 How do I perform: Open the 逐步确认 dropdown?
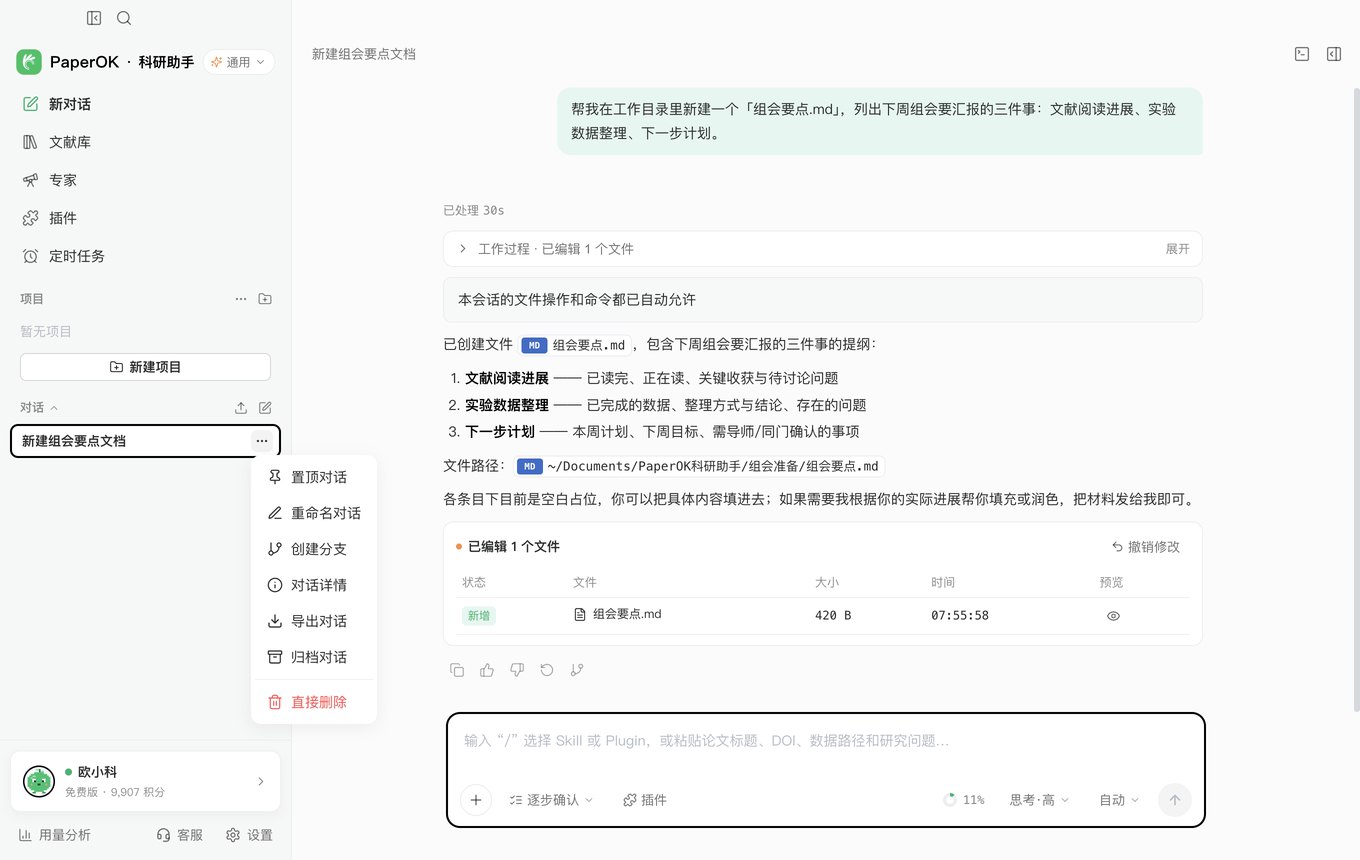click(551, 800)
